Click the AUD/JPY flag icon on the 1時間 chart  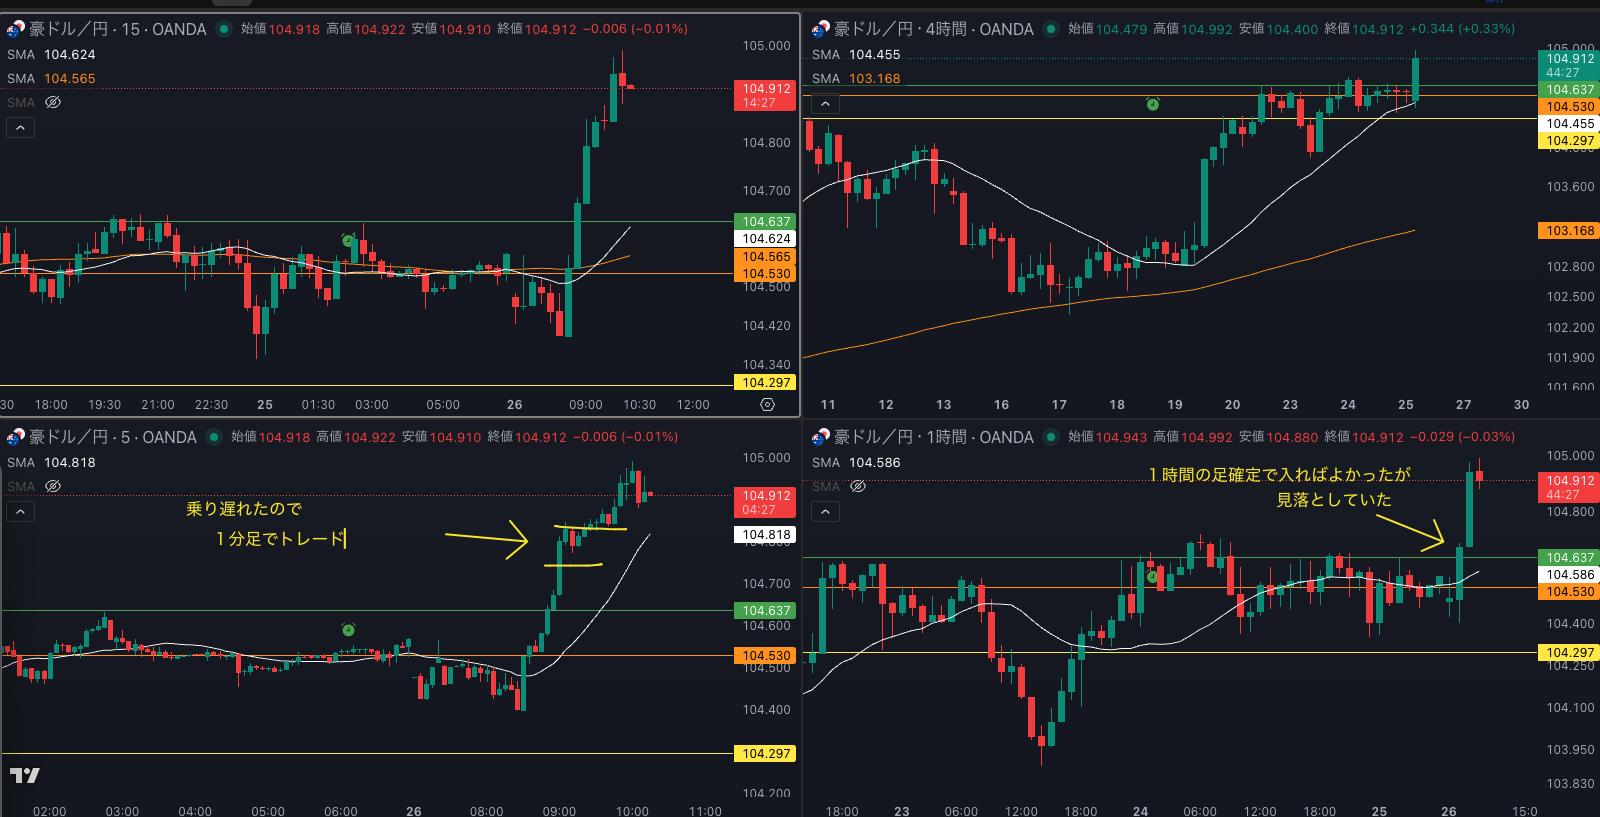point(821,437)
